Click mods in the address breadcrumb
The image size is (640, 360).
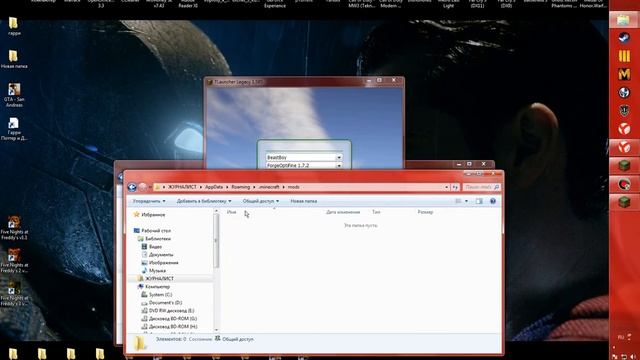(x=293, y=187)
